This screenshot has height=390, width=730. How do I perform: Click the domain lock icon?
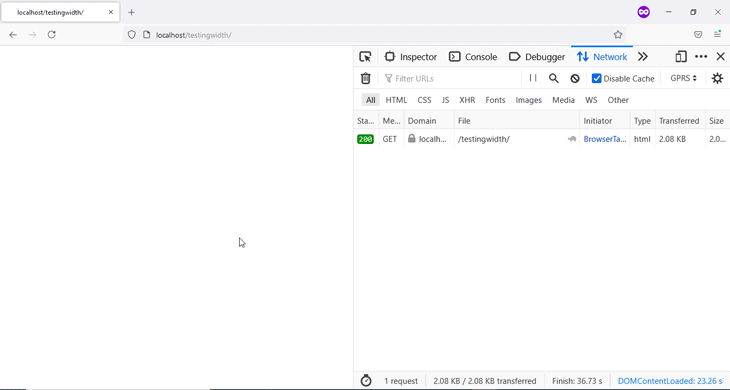412,139
